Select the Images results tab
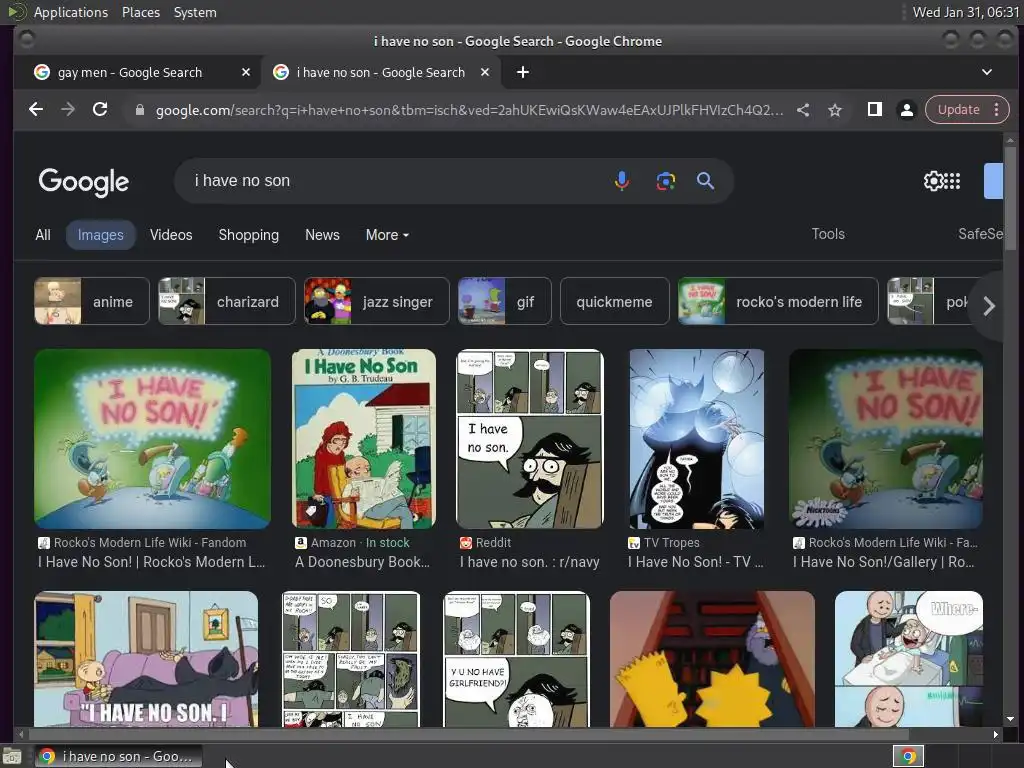Viewport: 1024px width, 768px height. [100, 235]
